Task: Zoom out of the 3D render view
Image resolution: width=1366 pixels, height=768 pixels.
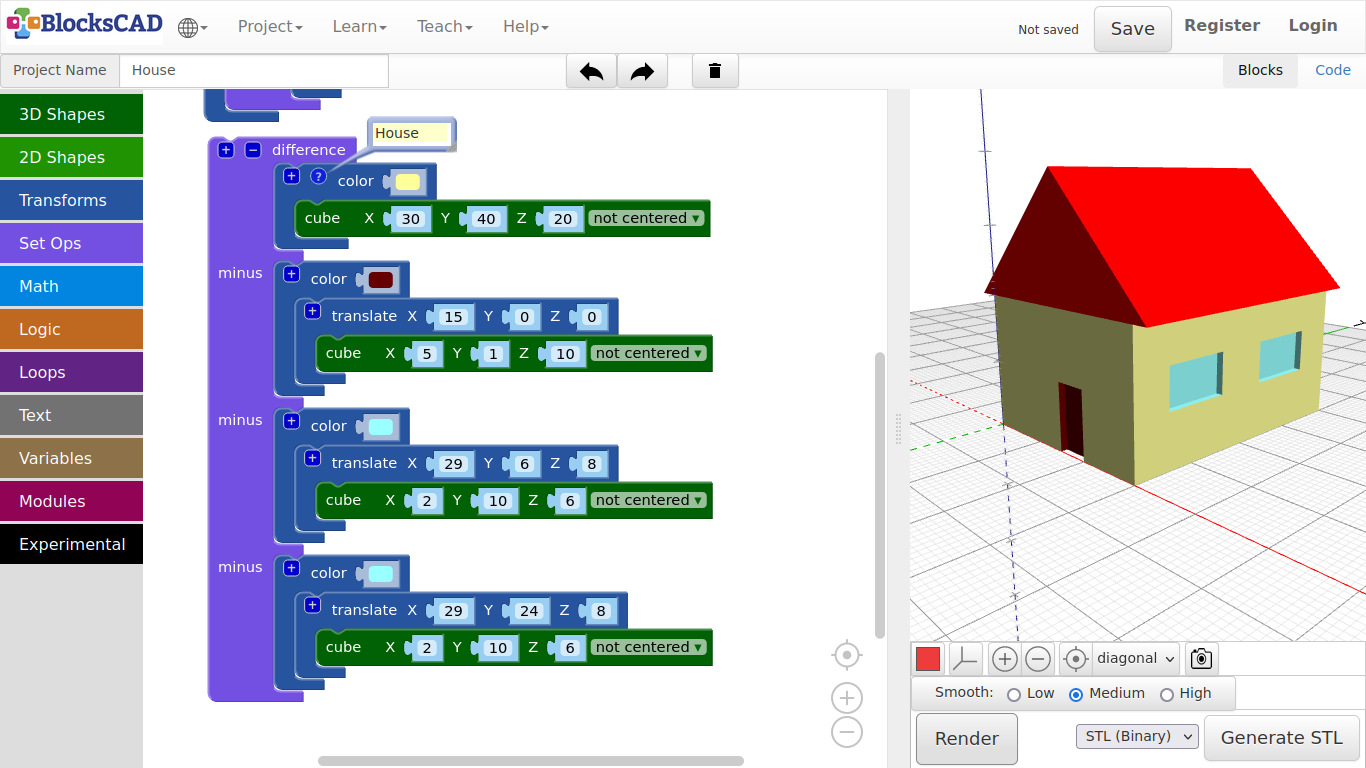Action: coord(1038,659)
